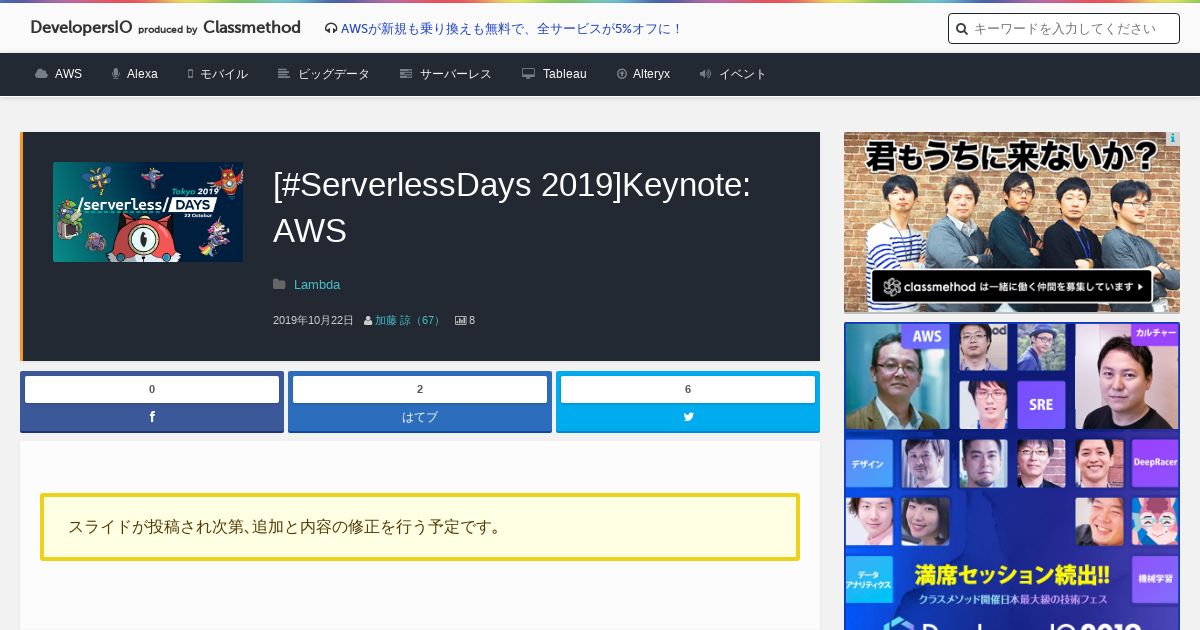Click the lines icon beside ビッグデータ
The height and width of the screenshot is (630, 1200).
pos(284,74)
